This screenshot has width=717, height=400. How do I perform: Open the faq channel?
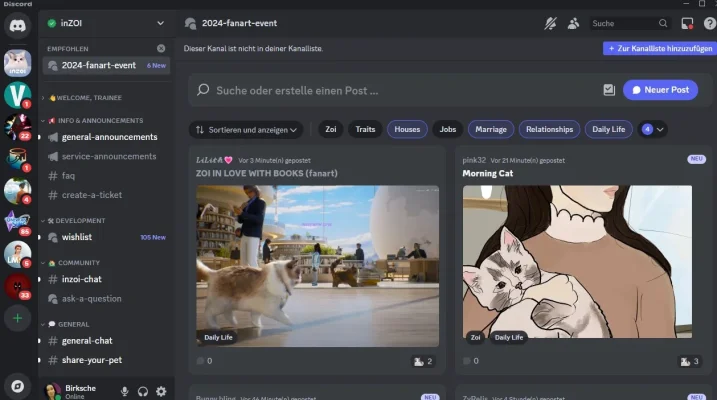click(x=106, y=176)
